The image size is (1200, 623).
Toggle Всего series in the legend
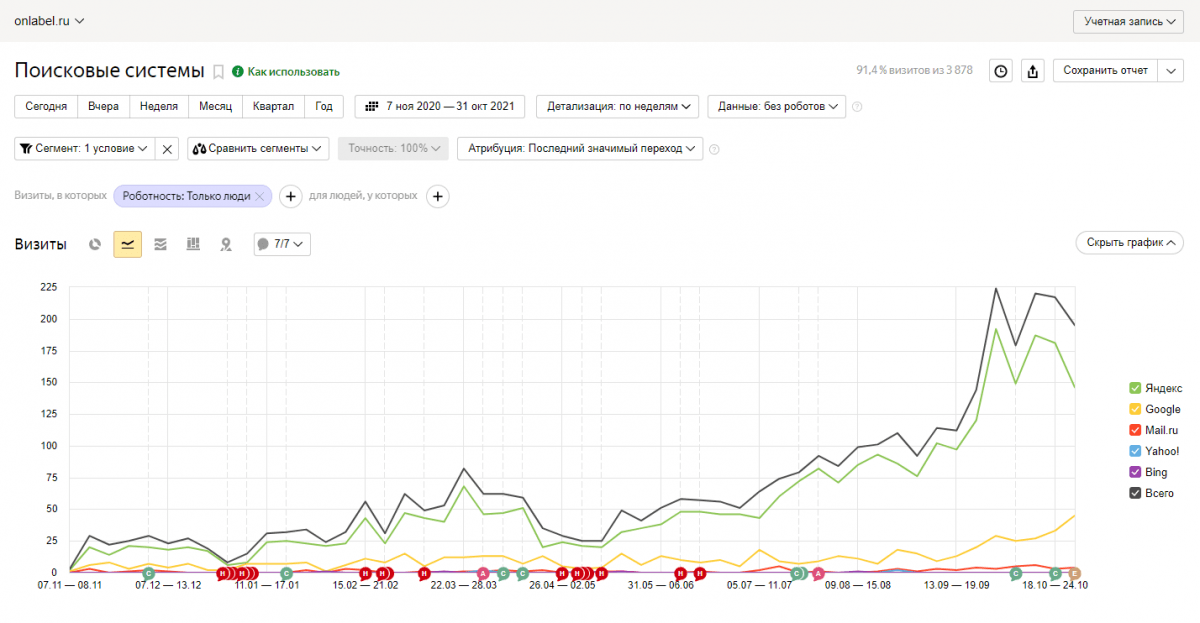1135,493
